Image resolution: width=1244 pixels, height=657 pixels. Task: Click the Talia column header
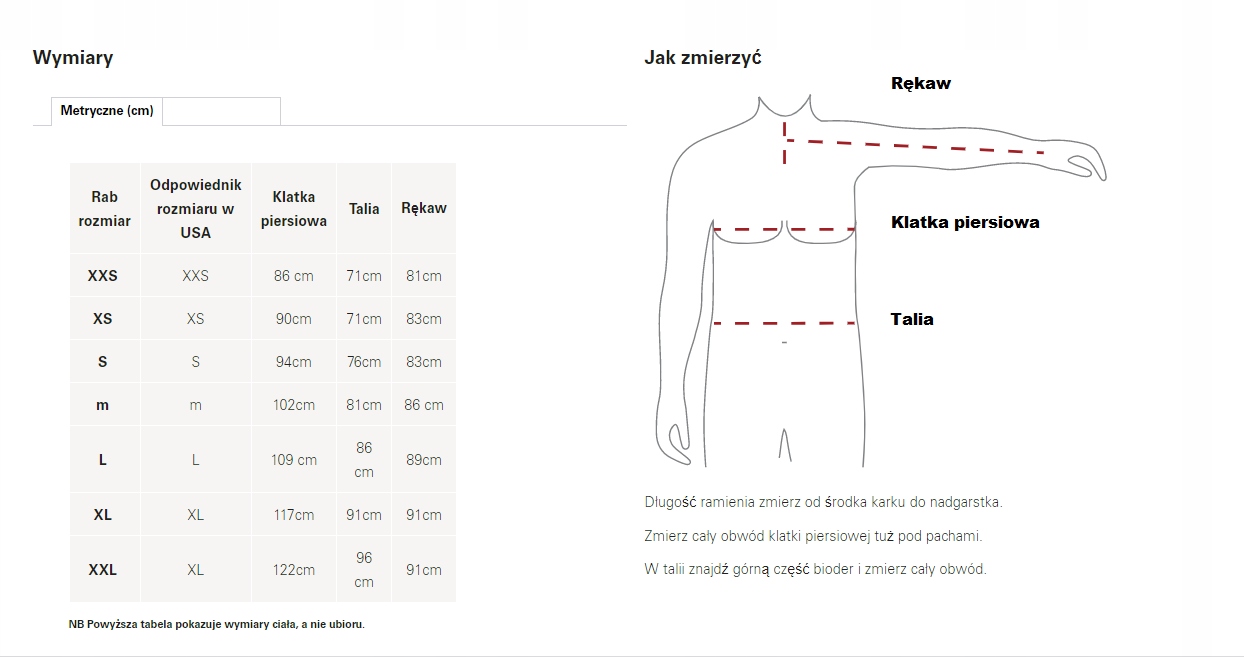coord(363,208)
